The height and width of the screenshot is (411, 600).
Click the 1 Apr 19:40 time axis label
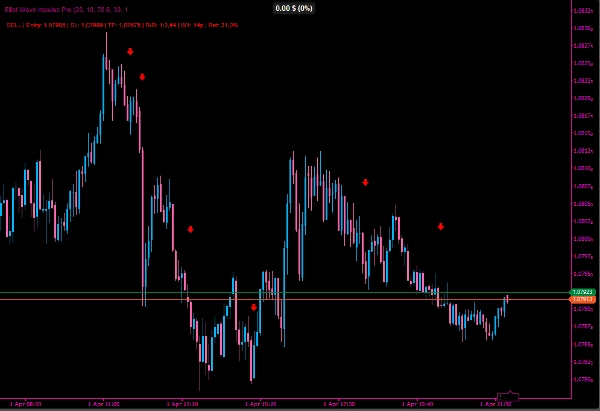point(417,404)
